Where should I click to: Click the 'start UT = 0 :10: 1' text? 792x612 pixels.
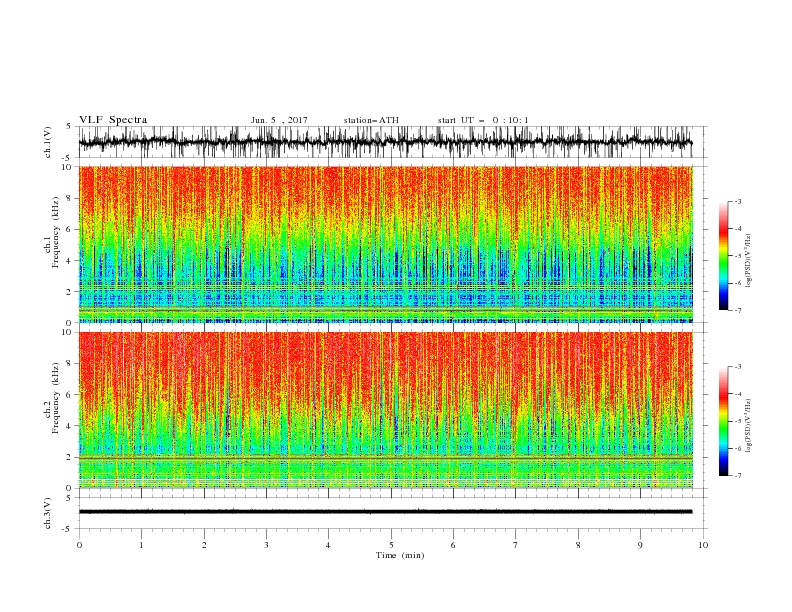tap(483, 120)
